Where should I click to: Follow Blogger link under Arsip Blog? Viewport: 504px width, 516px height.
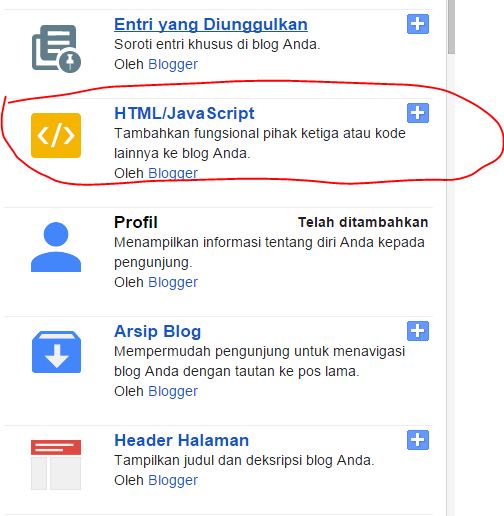[173, 391]
